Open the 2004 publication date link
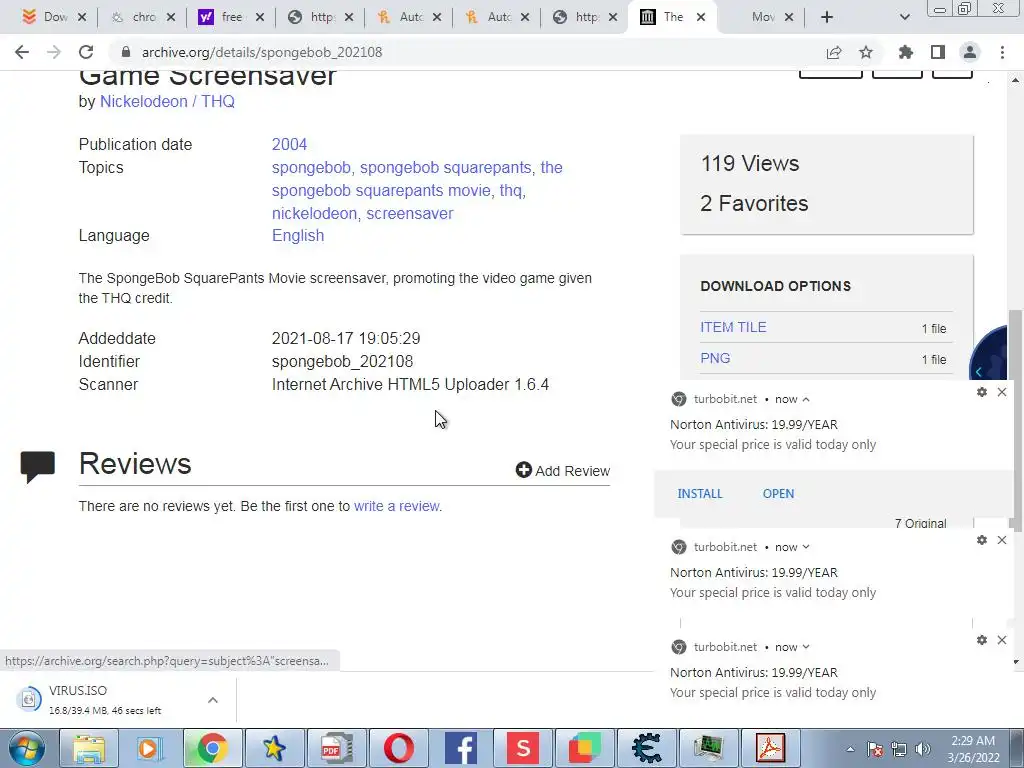This screenshot has height=768, width=1024. coord(289,144)
